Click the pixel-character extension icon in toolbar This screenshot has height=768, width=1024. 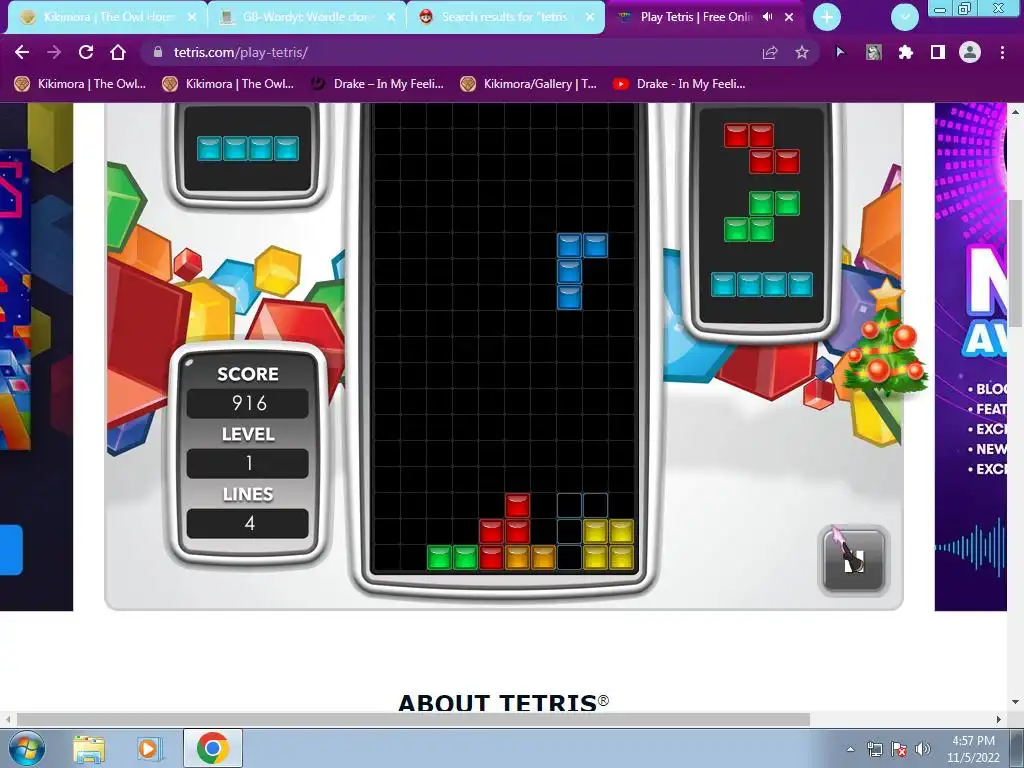(874, 52)
